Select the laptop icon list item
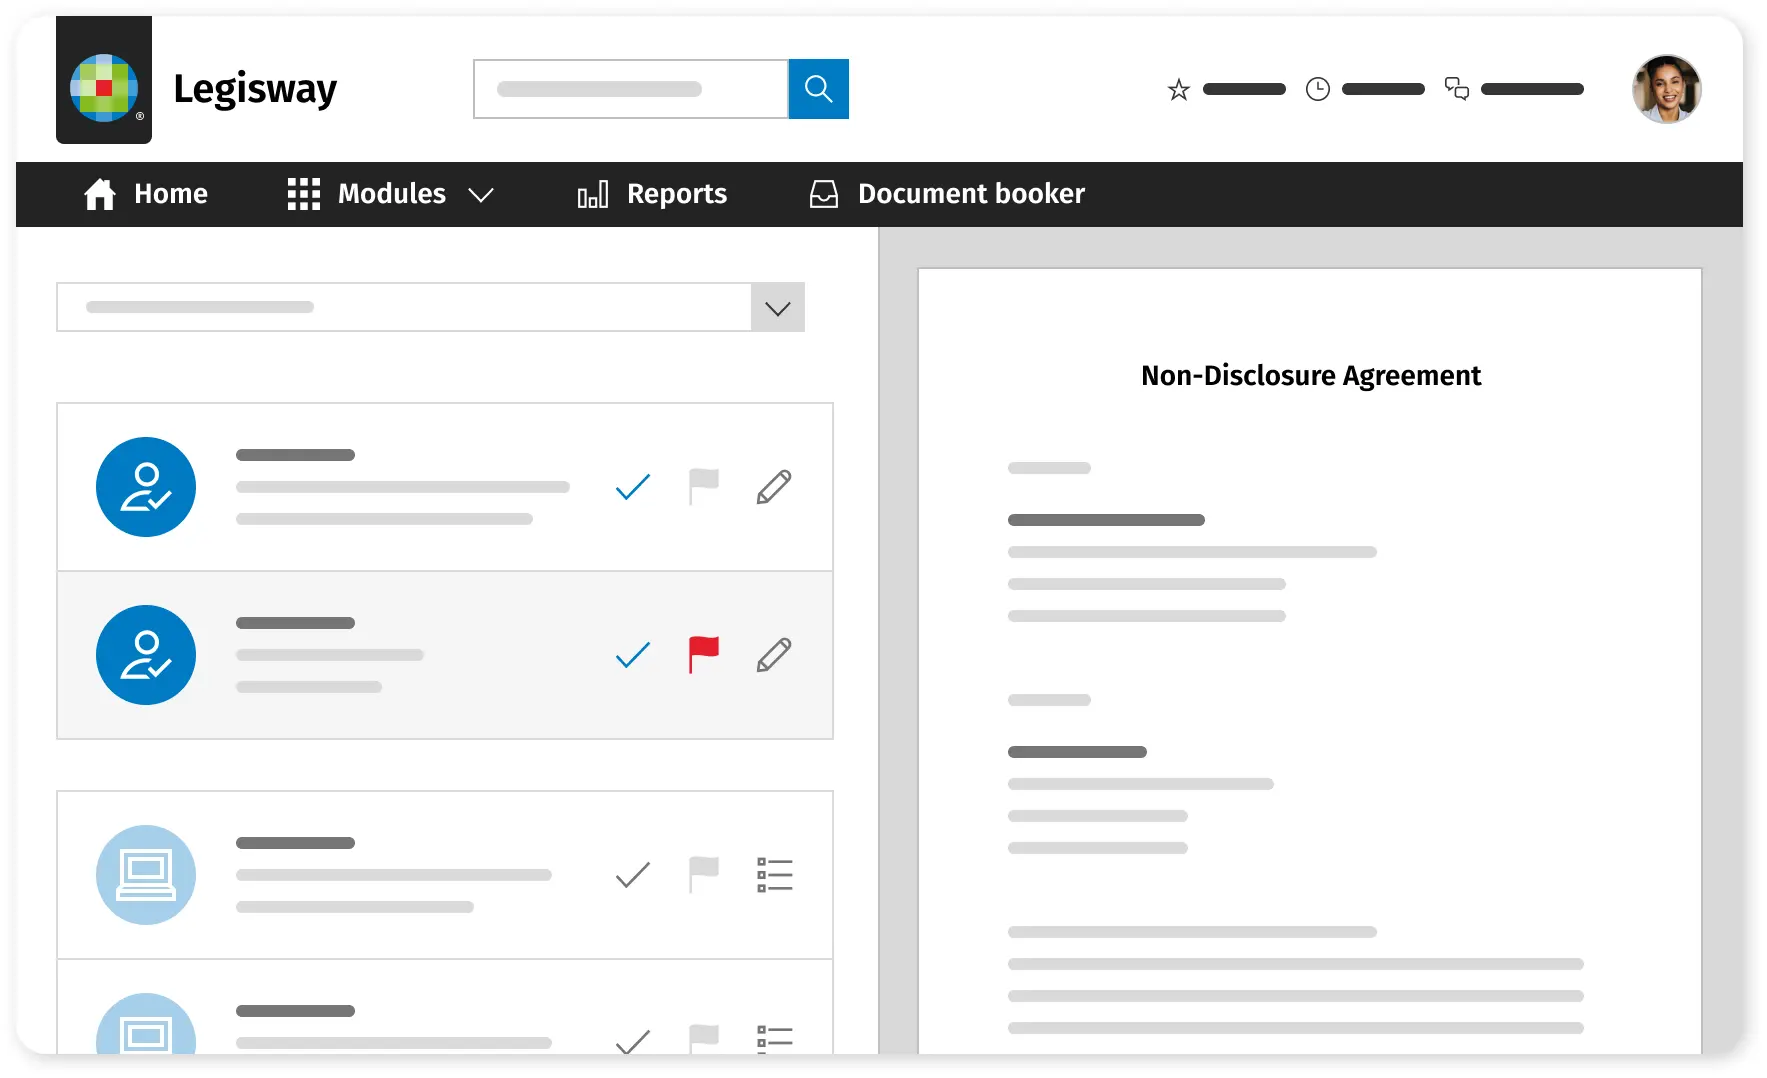The width and height of the screenshot is (1767, 1078). 146,875
